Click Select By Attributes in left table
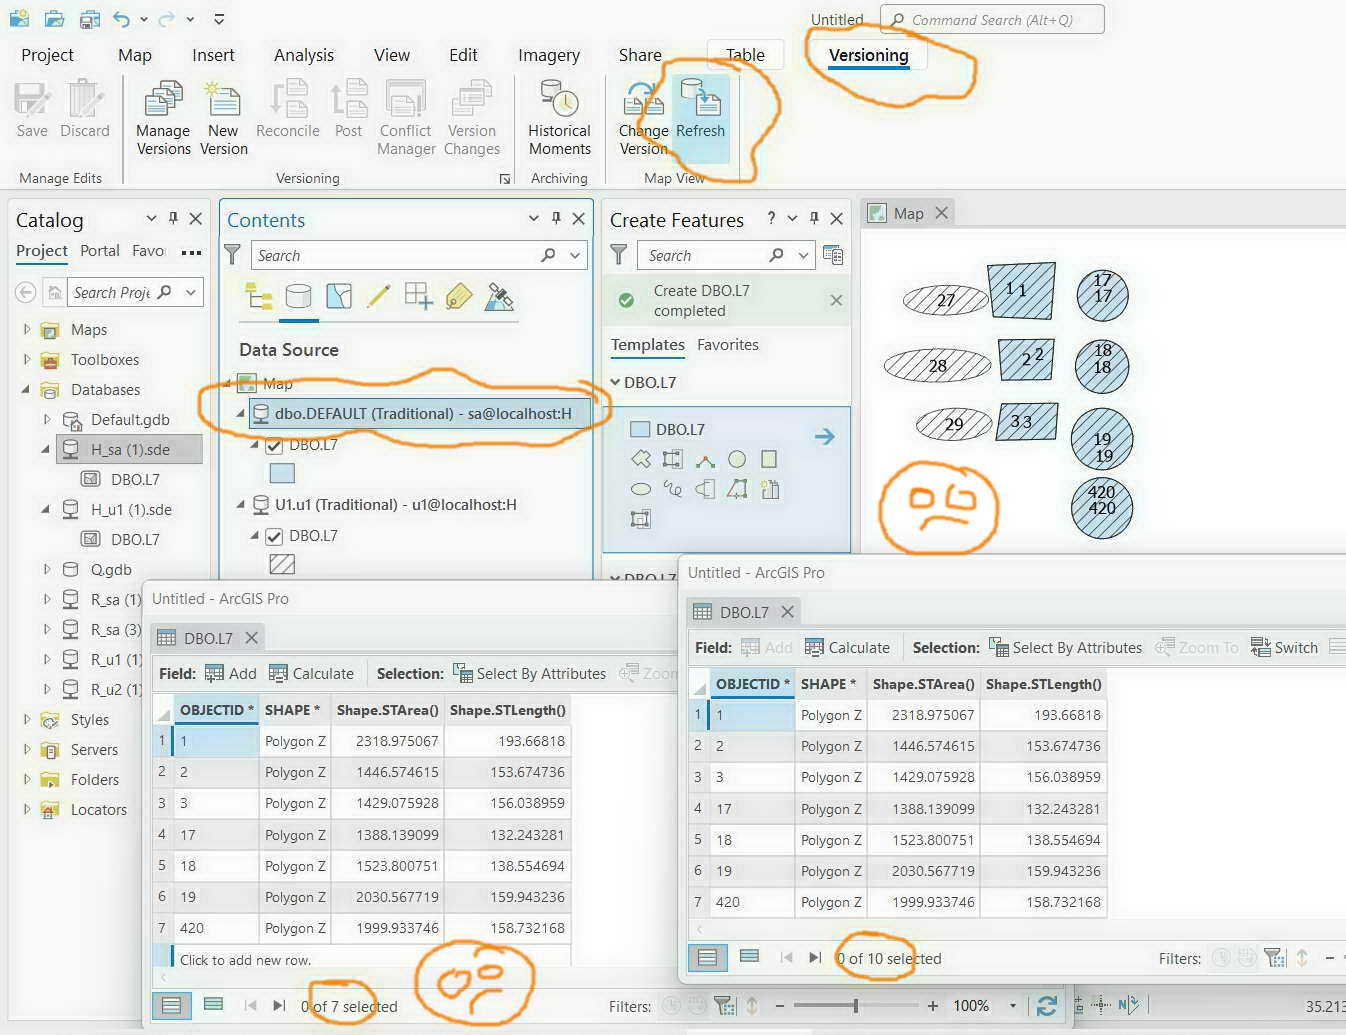This screenshot has height=1035, width=1346. click(x=530, y=673)
